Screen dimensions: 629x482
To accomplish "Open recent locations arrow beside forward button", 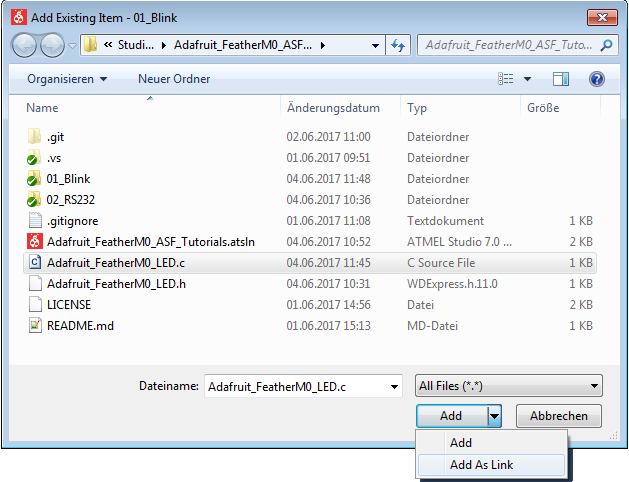I will point(72,46).
